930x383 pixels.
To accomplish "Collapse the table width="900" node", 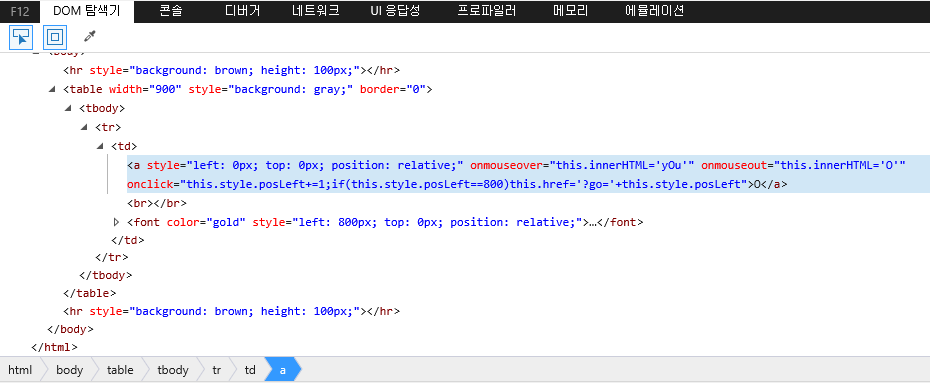I will coord(52,90).
